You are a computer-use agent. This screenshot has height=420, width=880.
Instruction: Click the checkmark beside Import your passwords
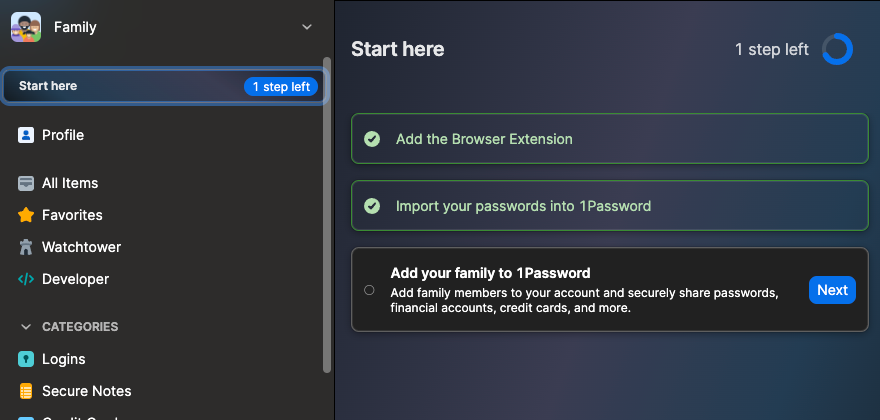coord(372,206)
